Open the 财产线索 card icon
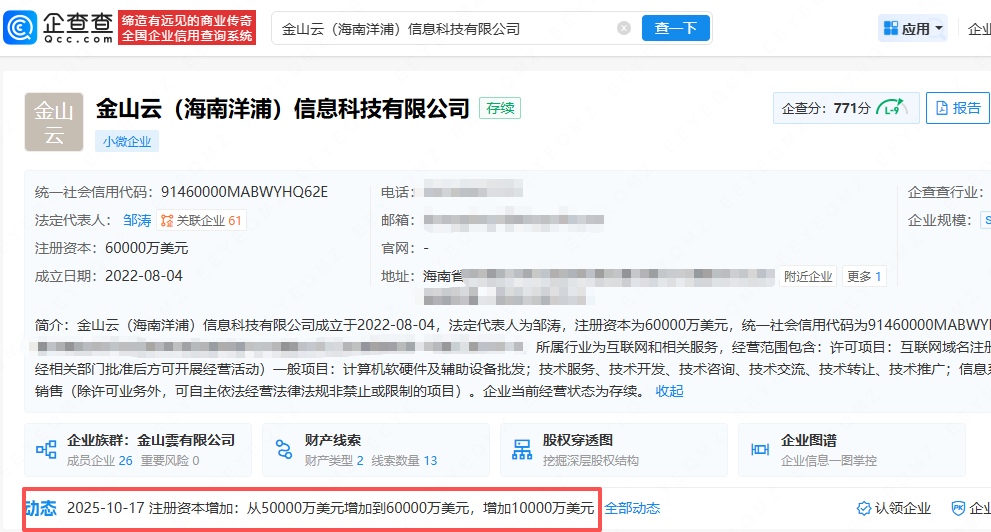The image size is (991, 532). [284, 450]
